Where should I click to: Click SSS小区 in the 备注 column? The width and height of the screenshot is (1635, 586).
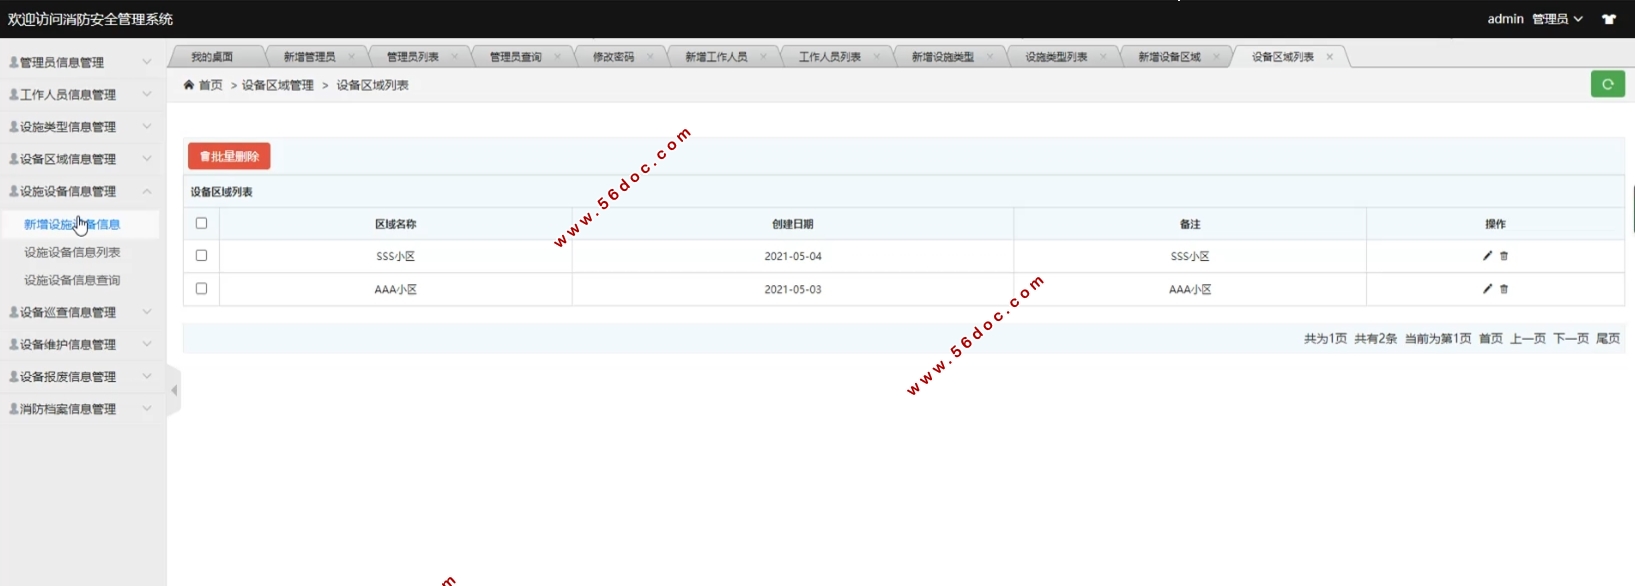click(x=1190, y=256)
